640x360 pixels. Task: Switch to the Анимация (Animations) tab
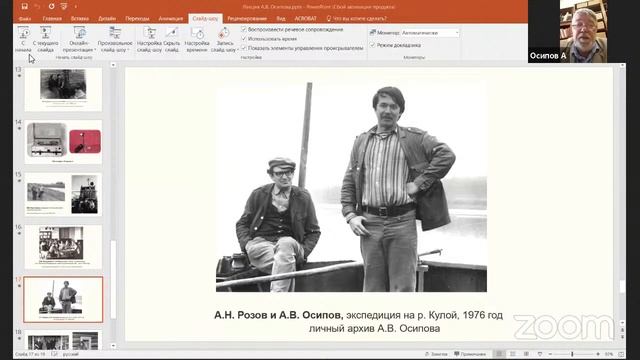click(x=171, y=18)
